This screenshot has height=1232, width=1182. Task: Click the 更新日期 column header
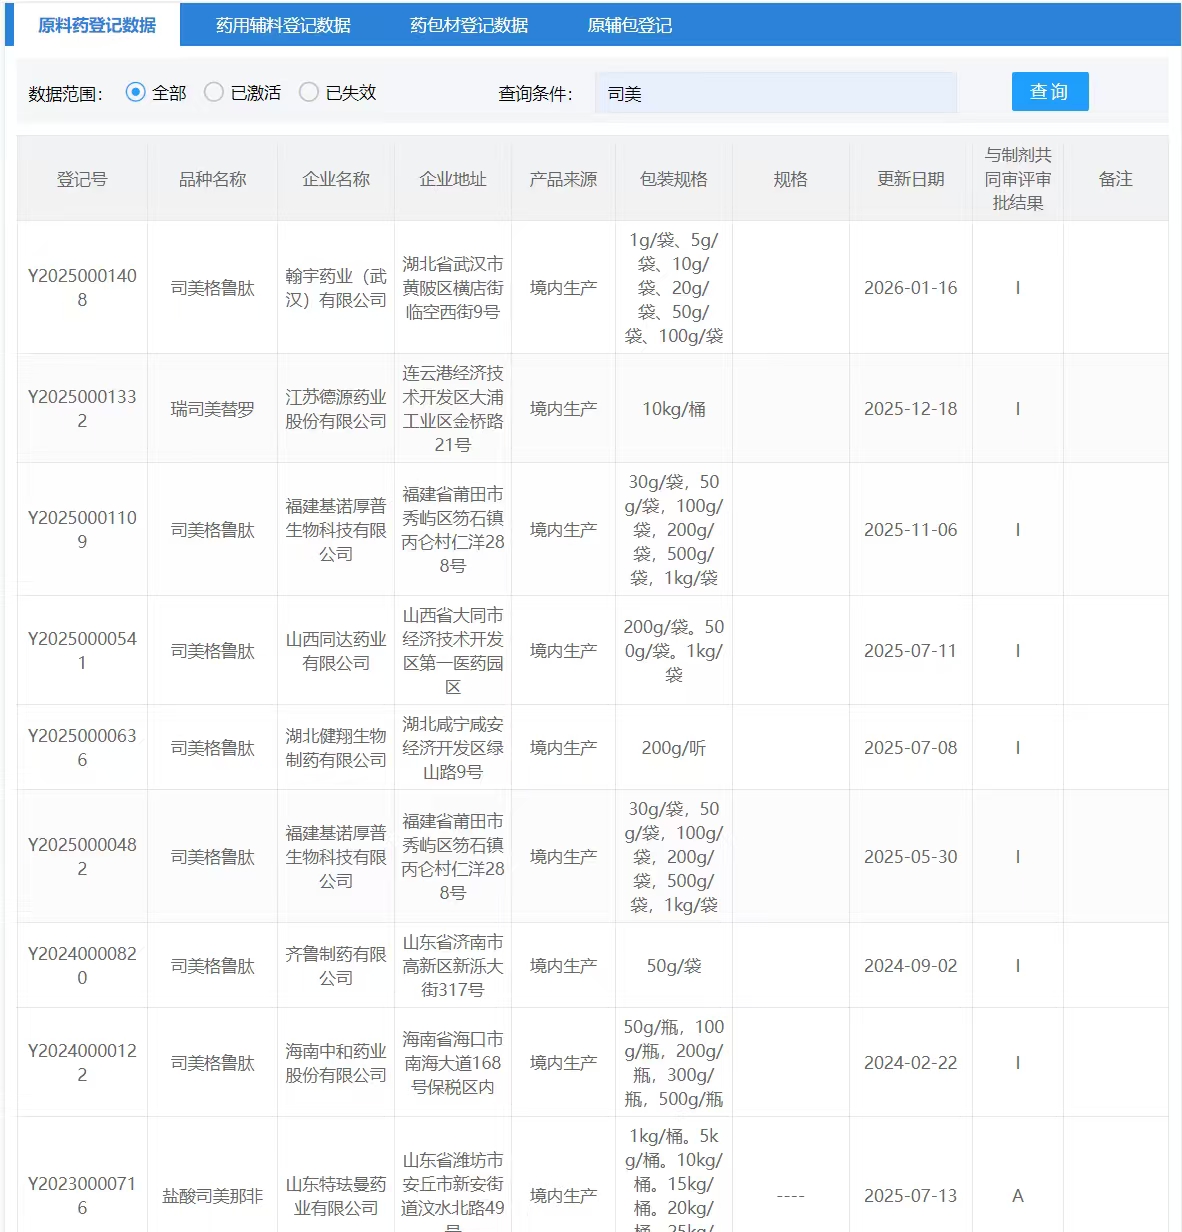click(x=911, y=179)
